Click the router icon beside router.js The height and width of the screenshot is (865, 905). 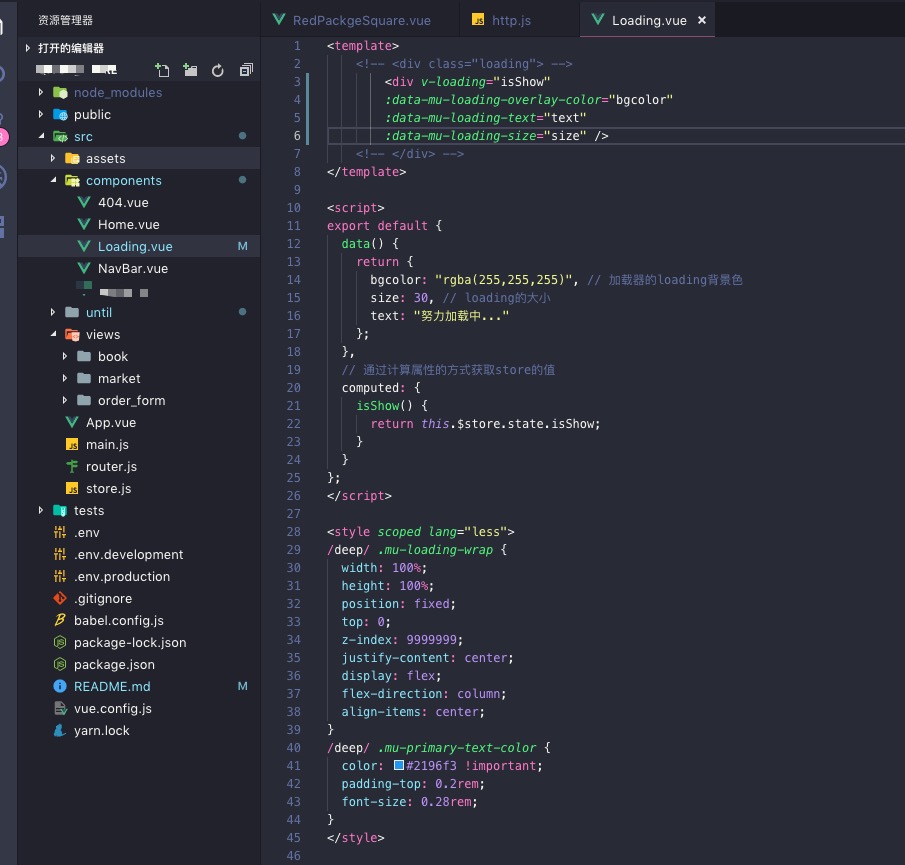(72, 466)
